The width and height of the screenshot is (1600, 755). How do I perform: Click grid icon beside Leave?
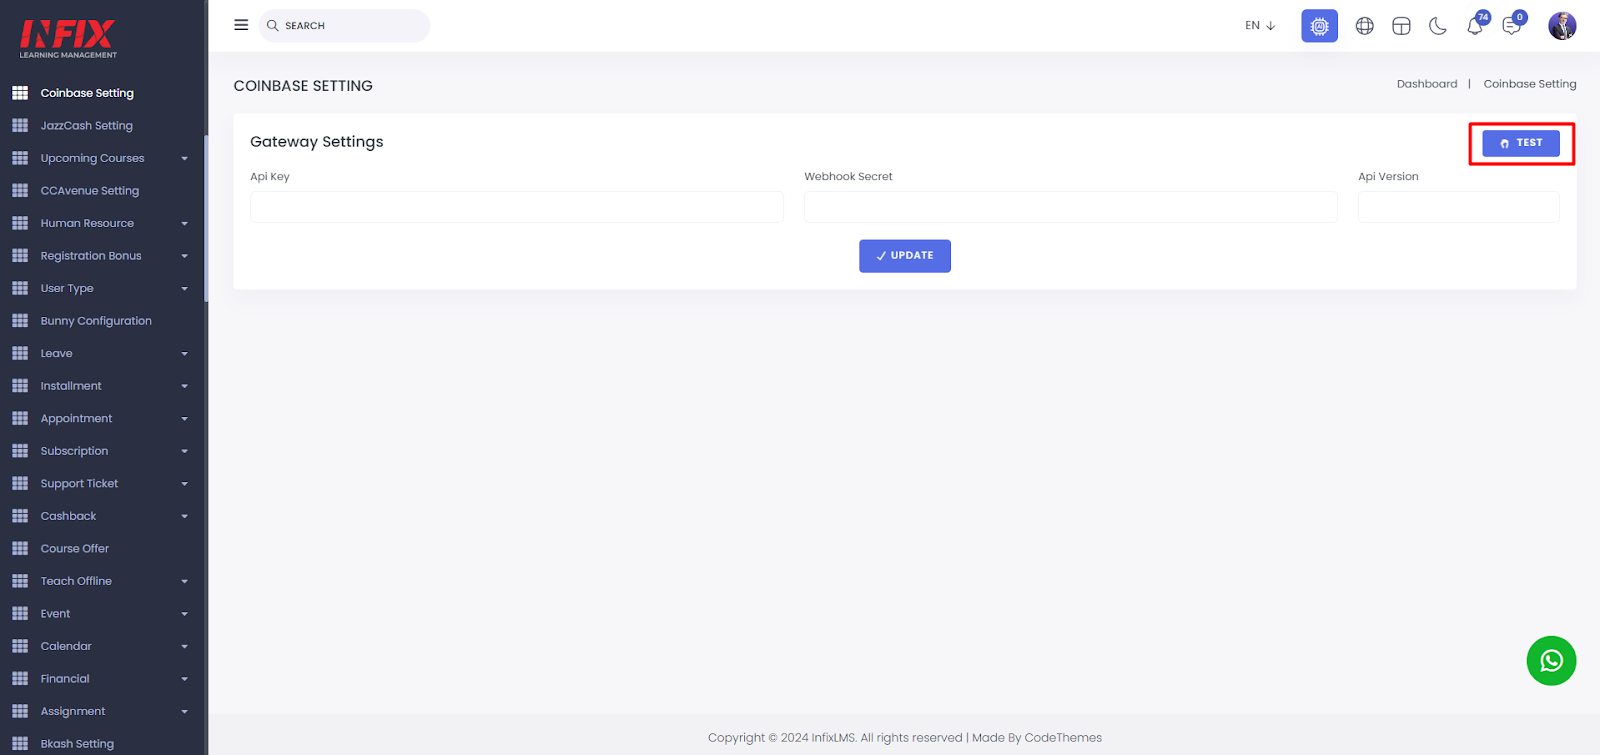pyautogui.click(x=20, y=354)
